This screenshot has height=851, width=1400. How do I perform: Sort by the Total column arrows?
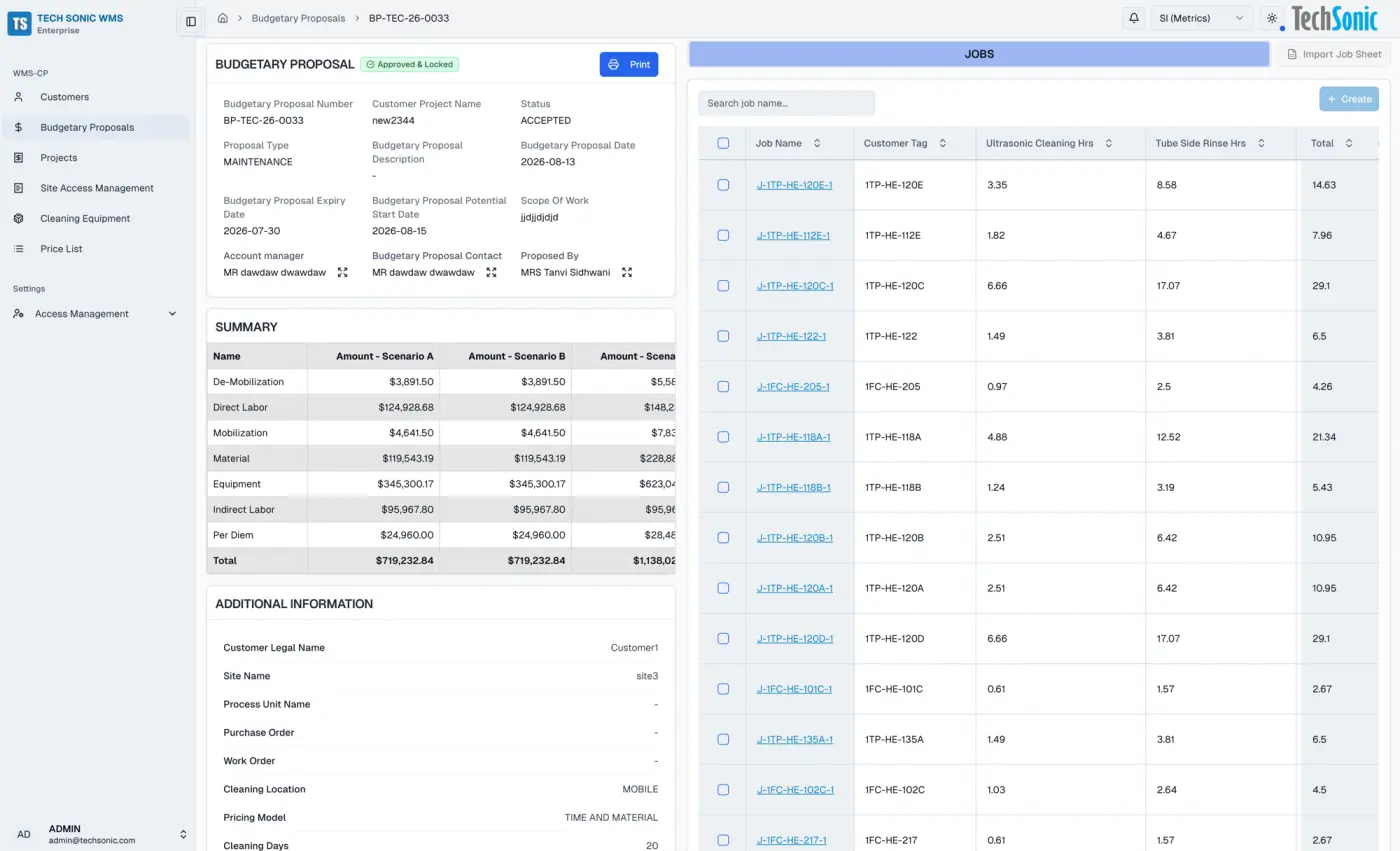[1349, 143]
